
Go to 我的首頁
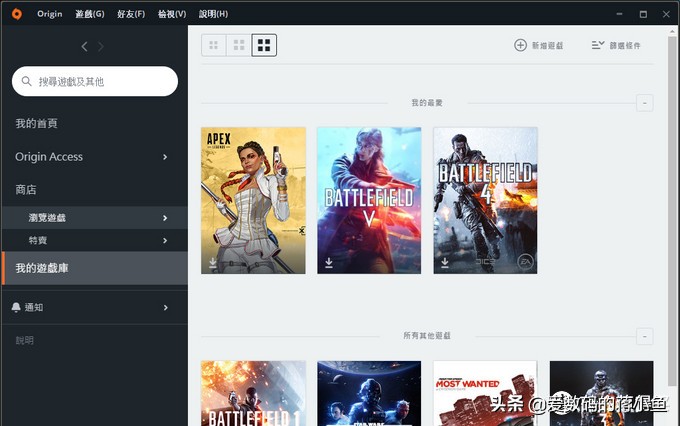pos(36,124)
